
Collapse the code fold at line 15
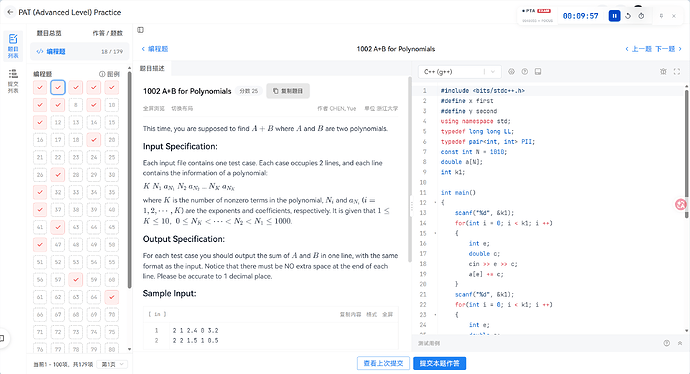tap(435, 233)
